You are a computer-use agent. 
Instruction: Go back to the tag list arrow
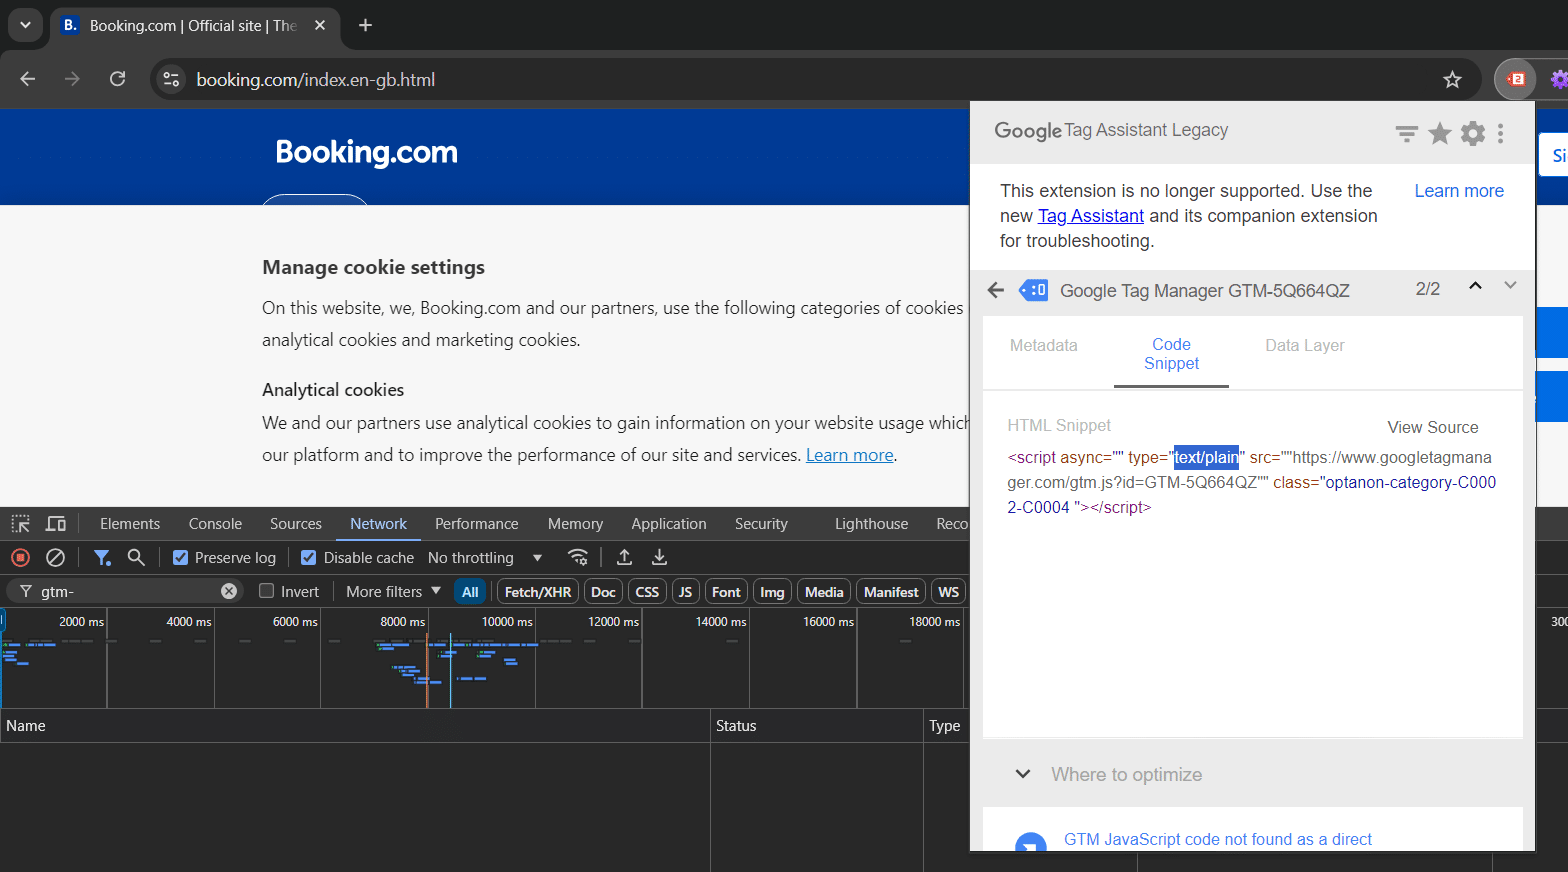995,290
